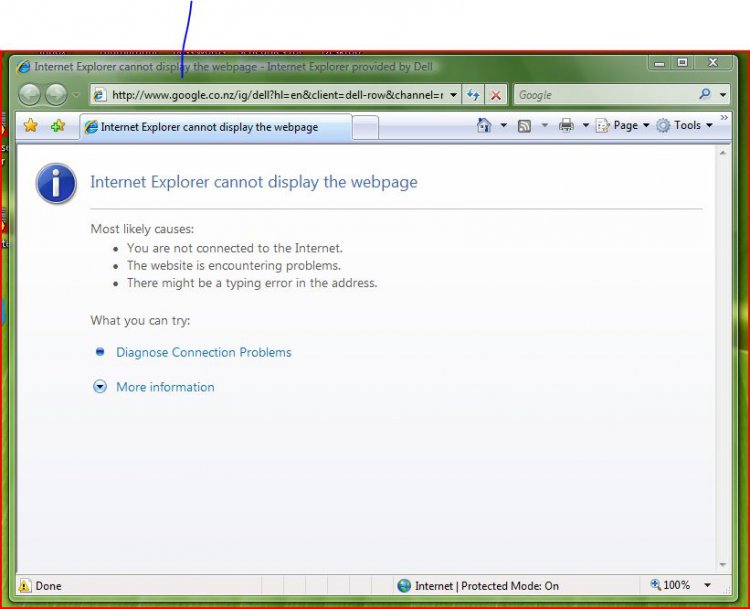Open the recent pages dropdown arrow
Screen dimensions: 750x609
click(x=76, y=95)
